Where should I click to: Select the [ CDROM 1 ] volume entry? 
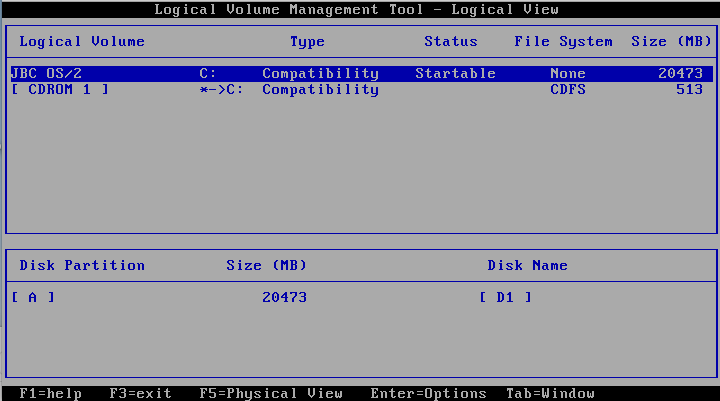point(60,90)
